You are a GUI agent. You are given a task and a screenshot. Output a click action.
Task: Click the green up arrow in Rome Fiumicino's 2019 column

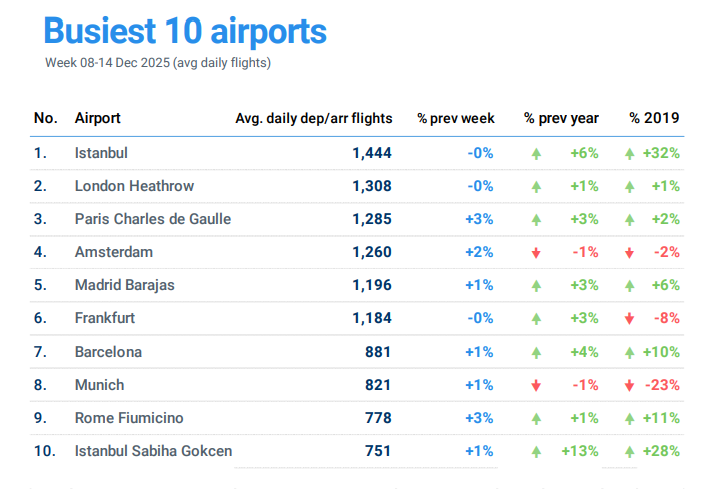(x=629, y=418)
